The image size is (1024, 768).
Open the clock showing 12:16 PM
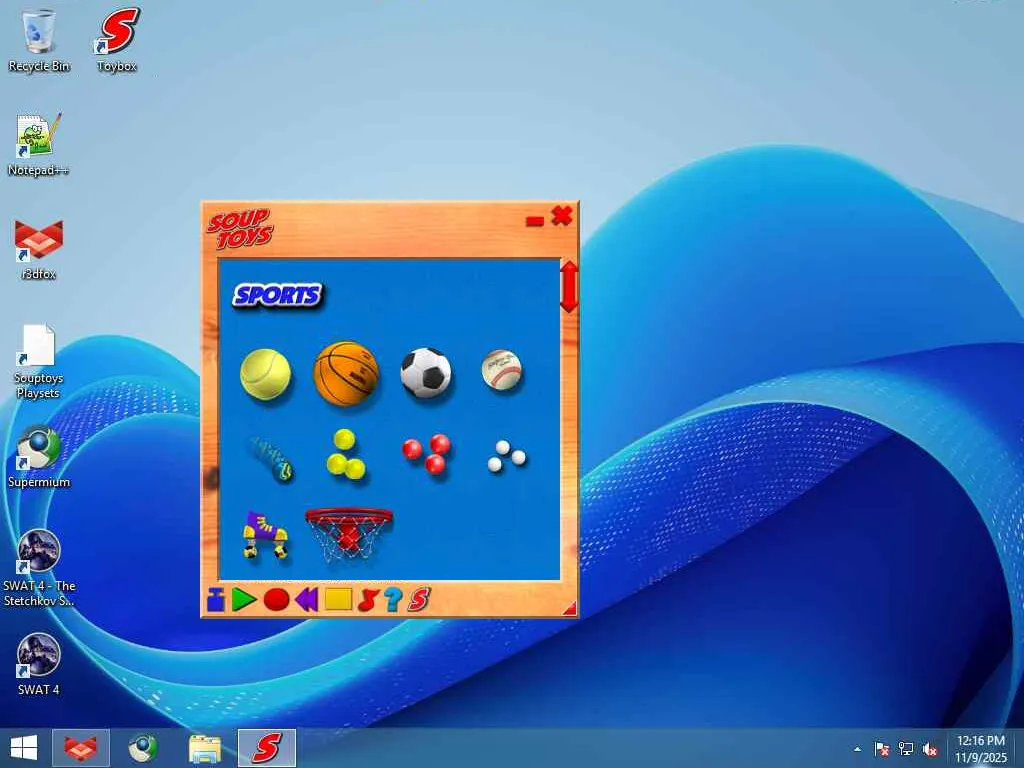click(x=980, y=748)
